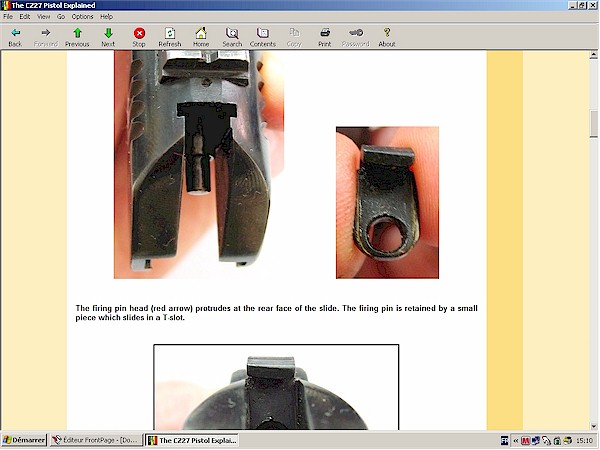
Task: Click the vertical scrollbar thumb
Action: click(593, 123)
